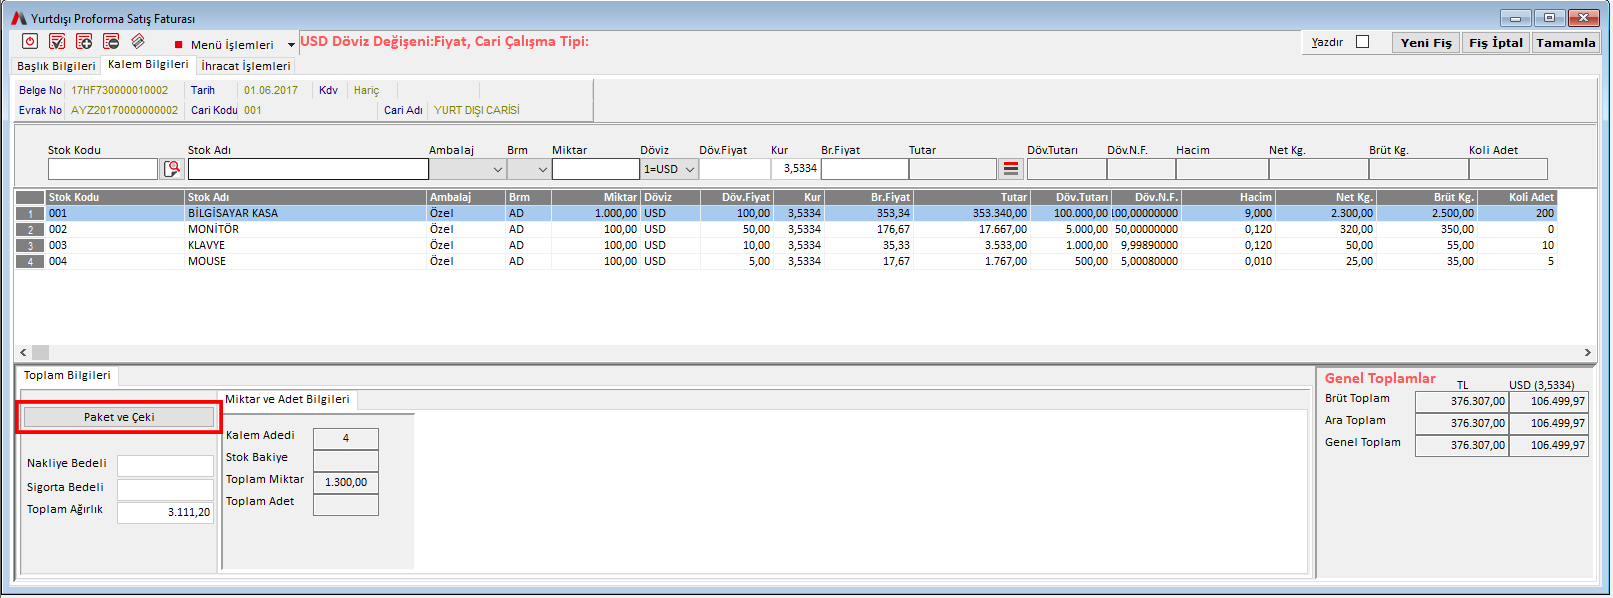Click the red lines icon next to Tutar field
The width and height of the screenshot is (1613, 598).
click(x=1011, y=169)
